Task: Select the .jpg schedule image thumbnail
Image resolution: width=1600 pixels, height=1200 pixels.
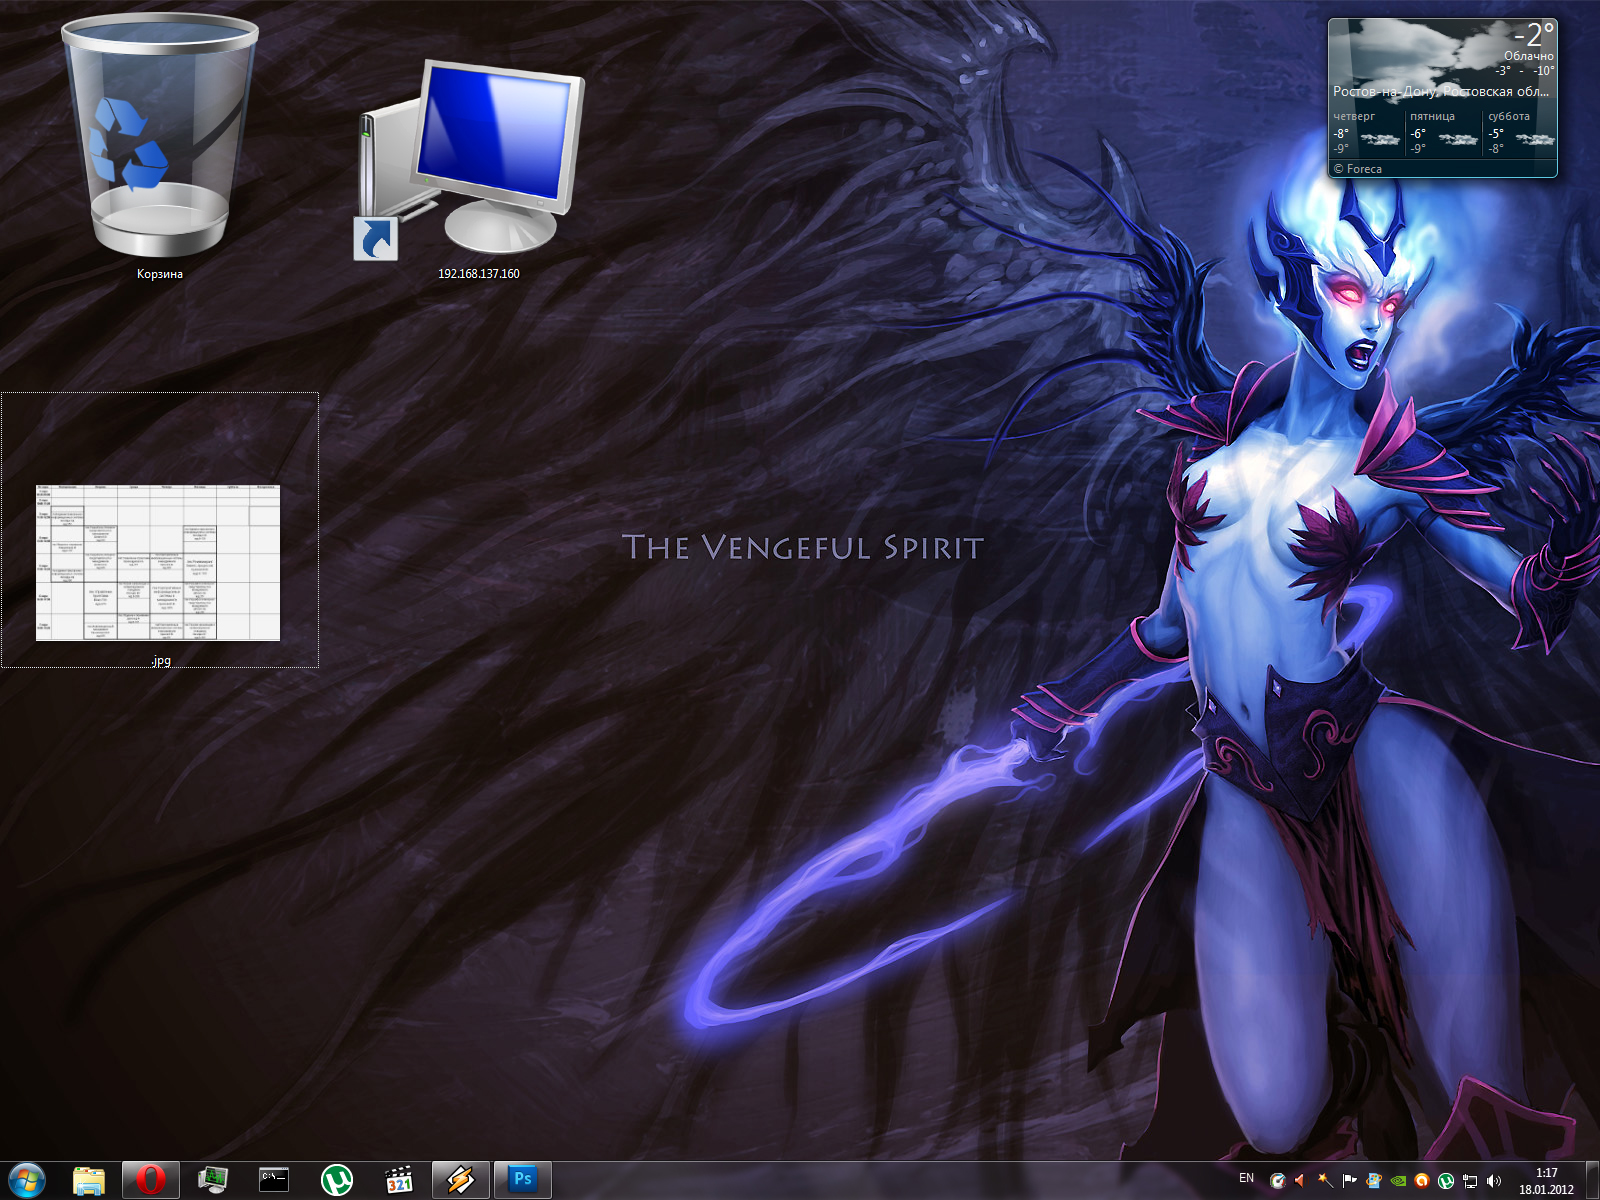Action: [158, 563]
